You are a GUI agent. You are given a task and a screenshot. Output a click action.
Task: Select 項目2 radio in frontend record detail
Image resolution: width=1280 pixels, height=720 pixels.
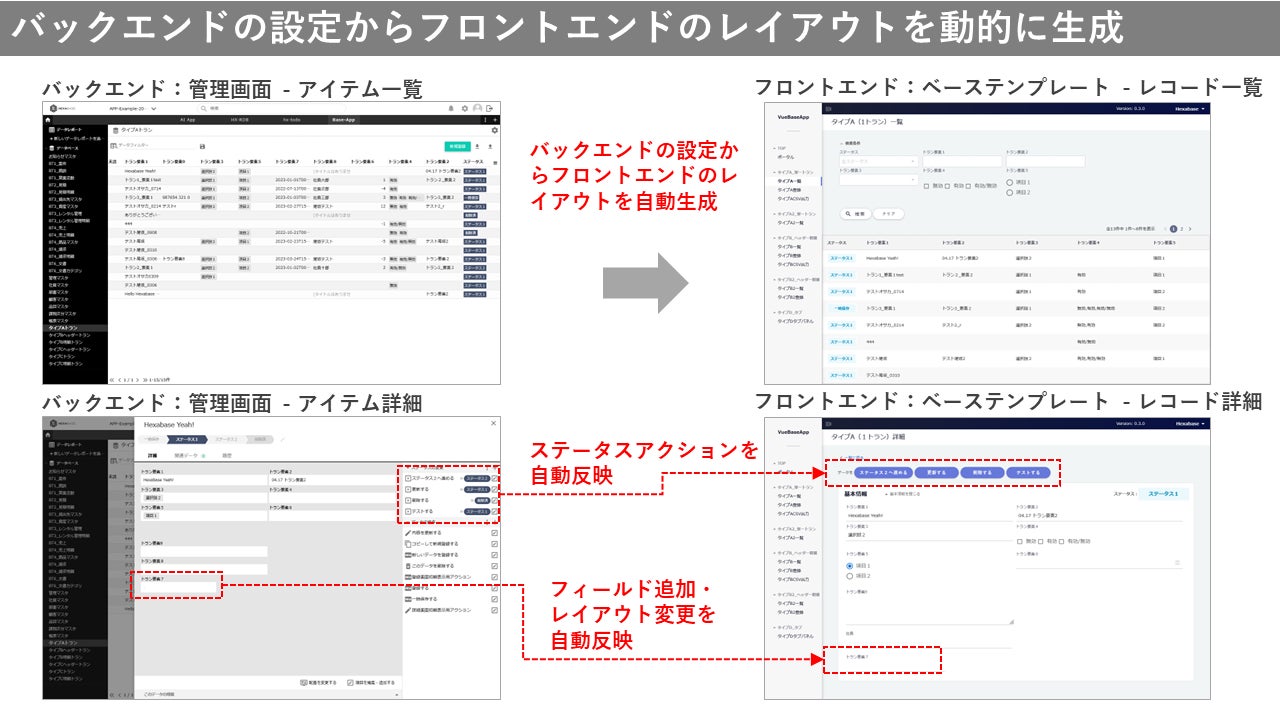(x=850, y=576)
